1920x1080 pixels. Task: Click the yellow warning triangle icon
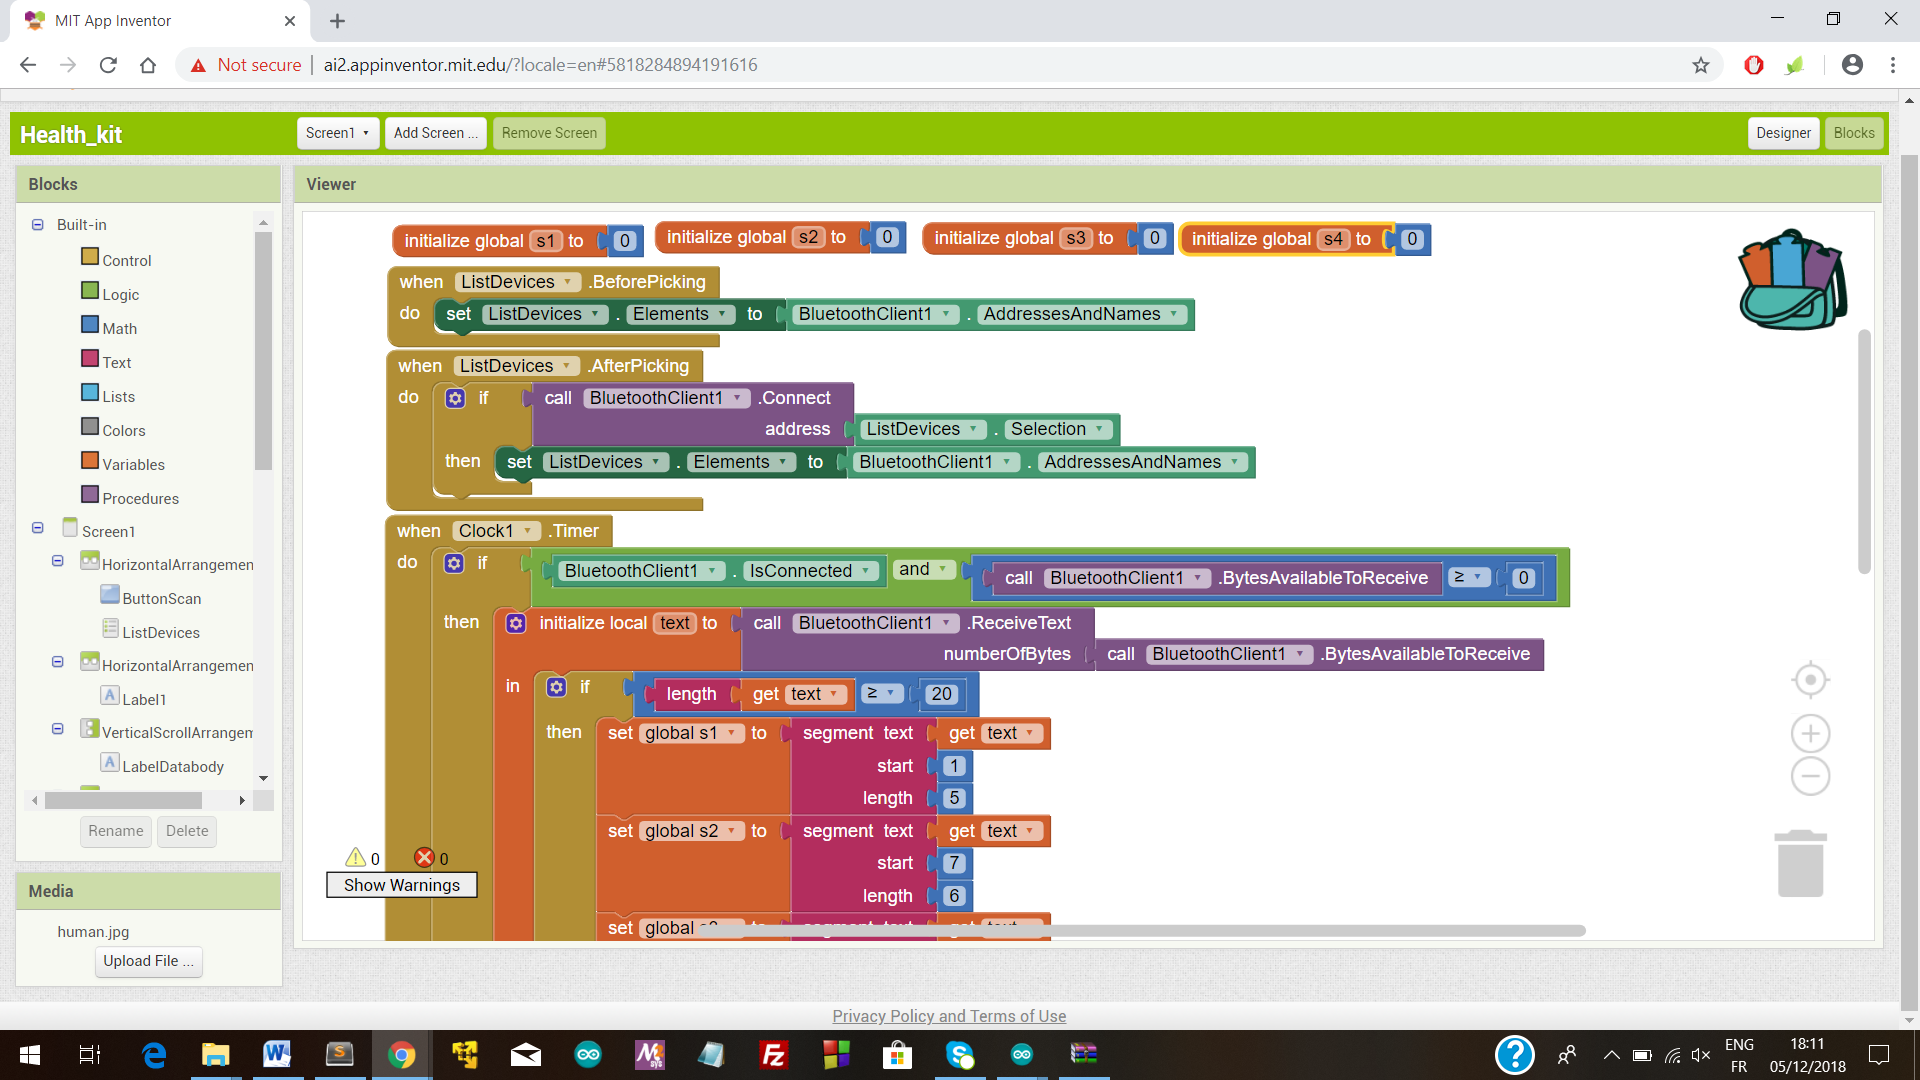(355, 858)
